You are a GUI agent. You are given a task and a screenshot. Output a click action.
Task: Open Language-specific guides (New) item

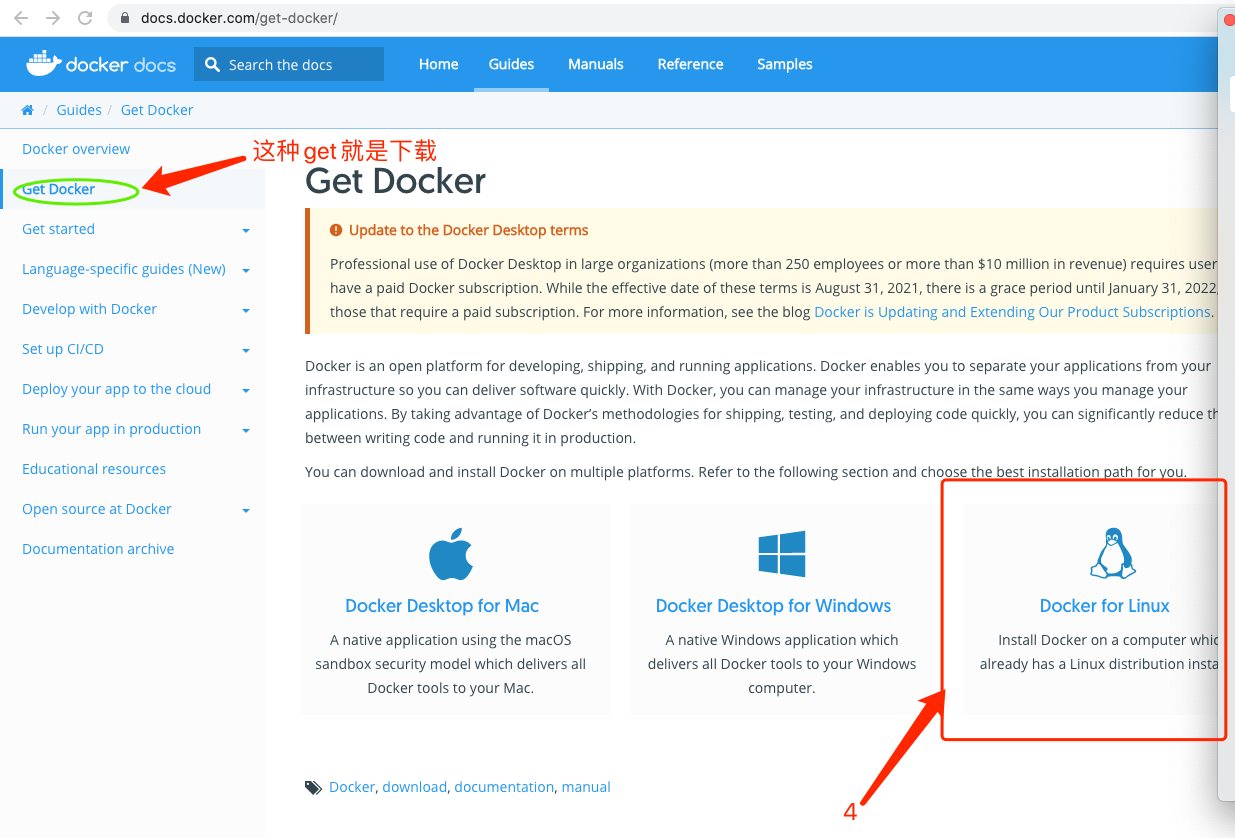(124, 269)
